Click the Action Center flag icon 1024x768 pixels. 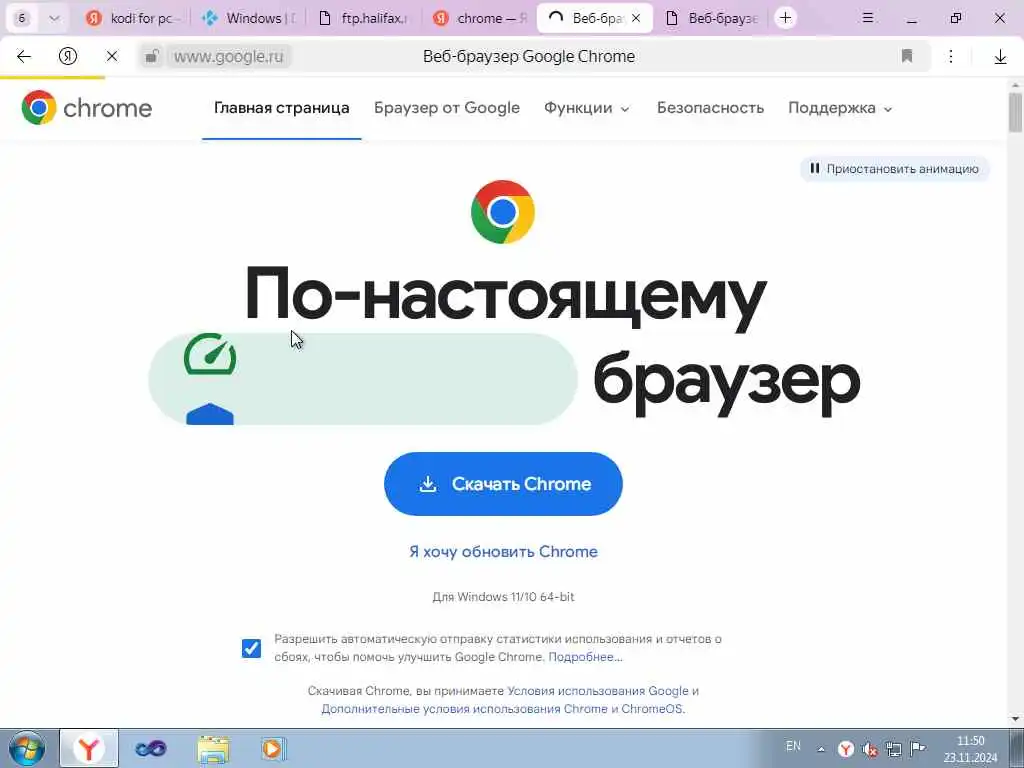[x=918, y=748]
